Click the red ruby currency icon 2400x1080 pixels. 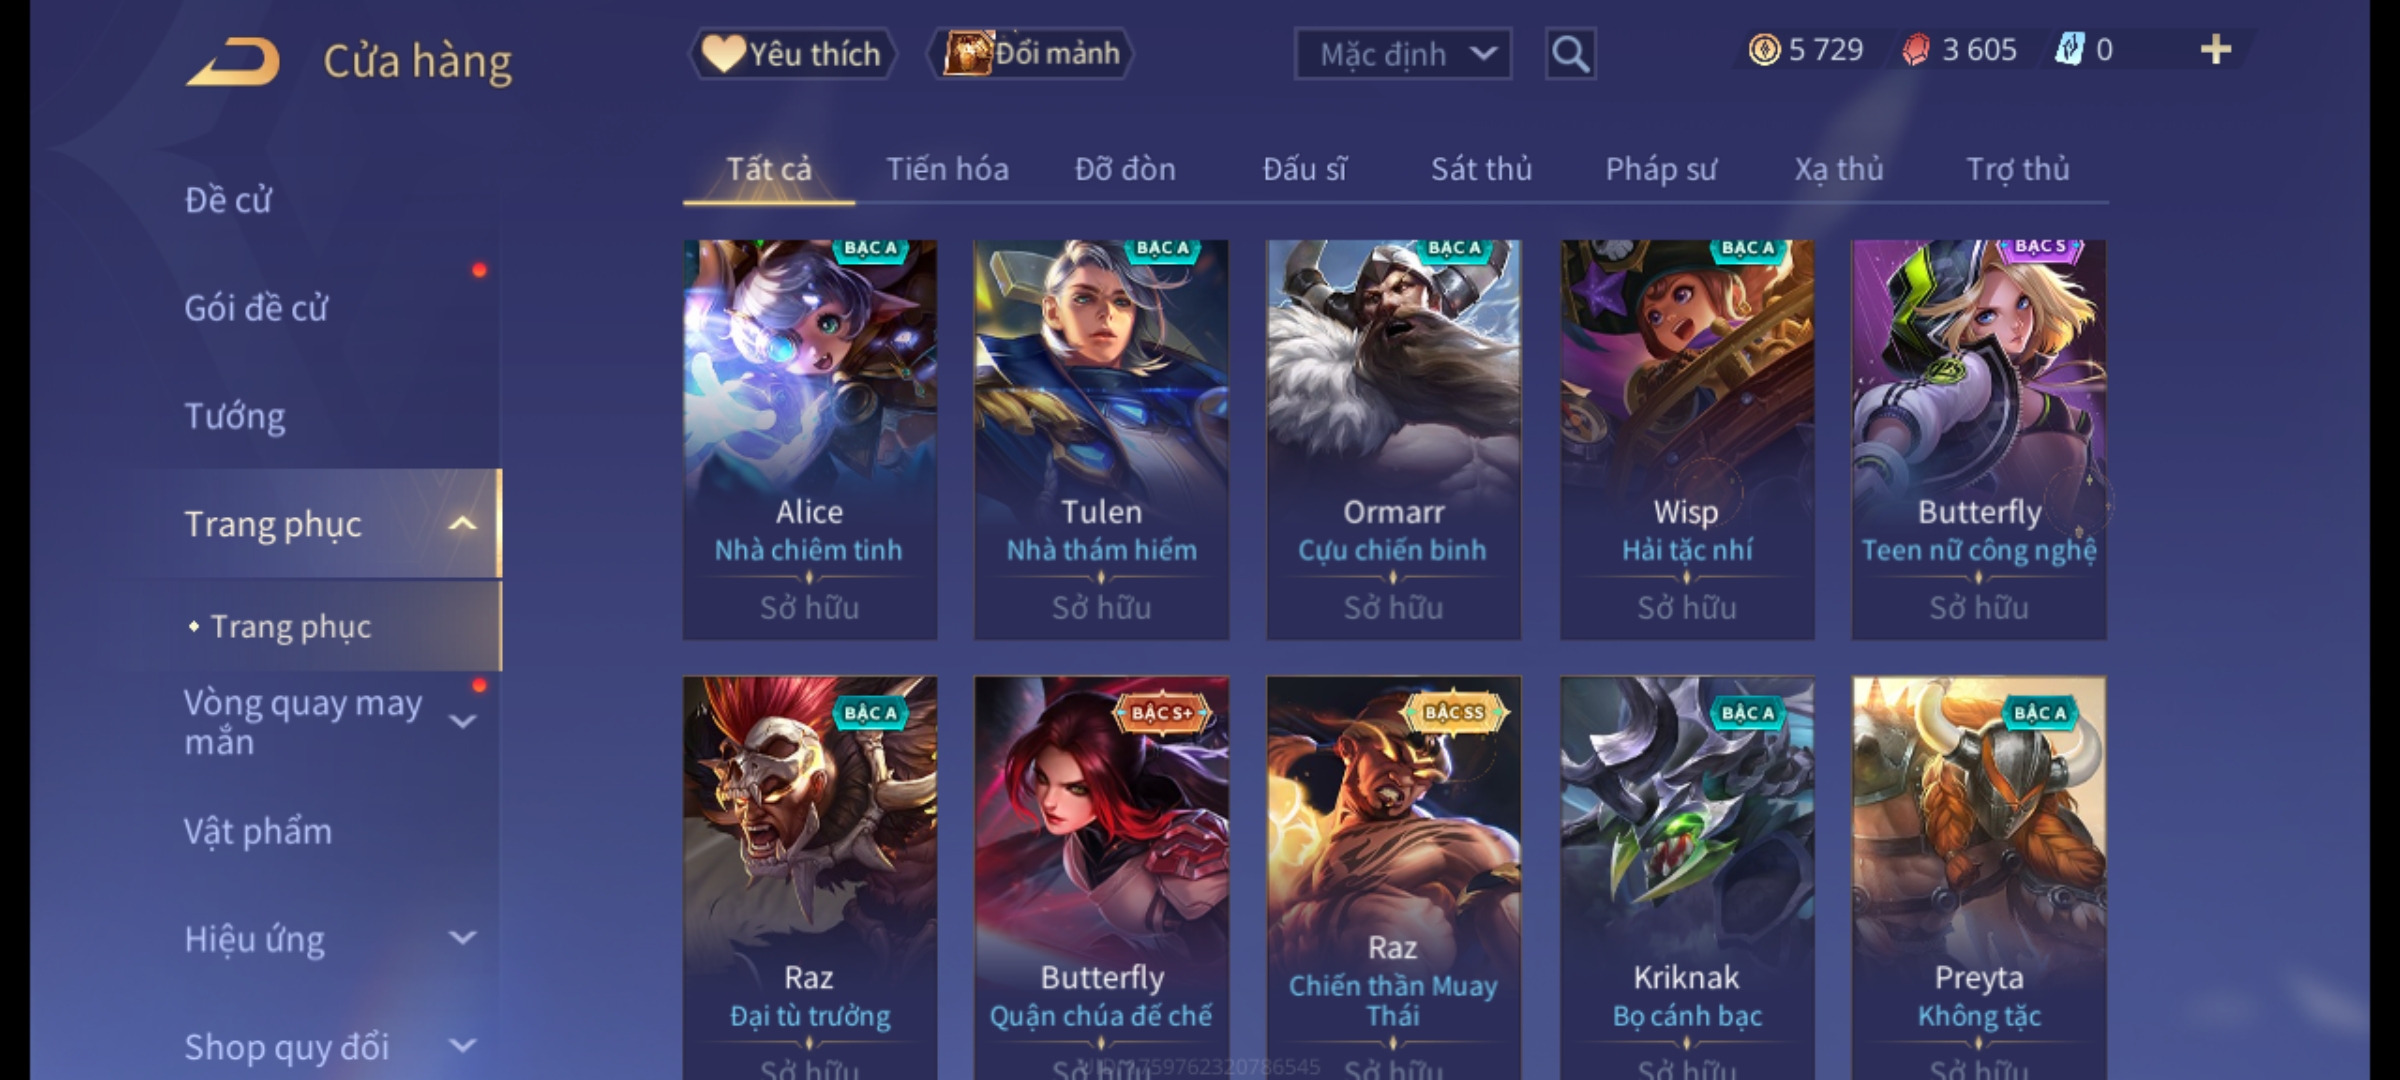click(x=1916, y=50)
